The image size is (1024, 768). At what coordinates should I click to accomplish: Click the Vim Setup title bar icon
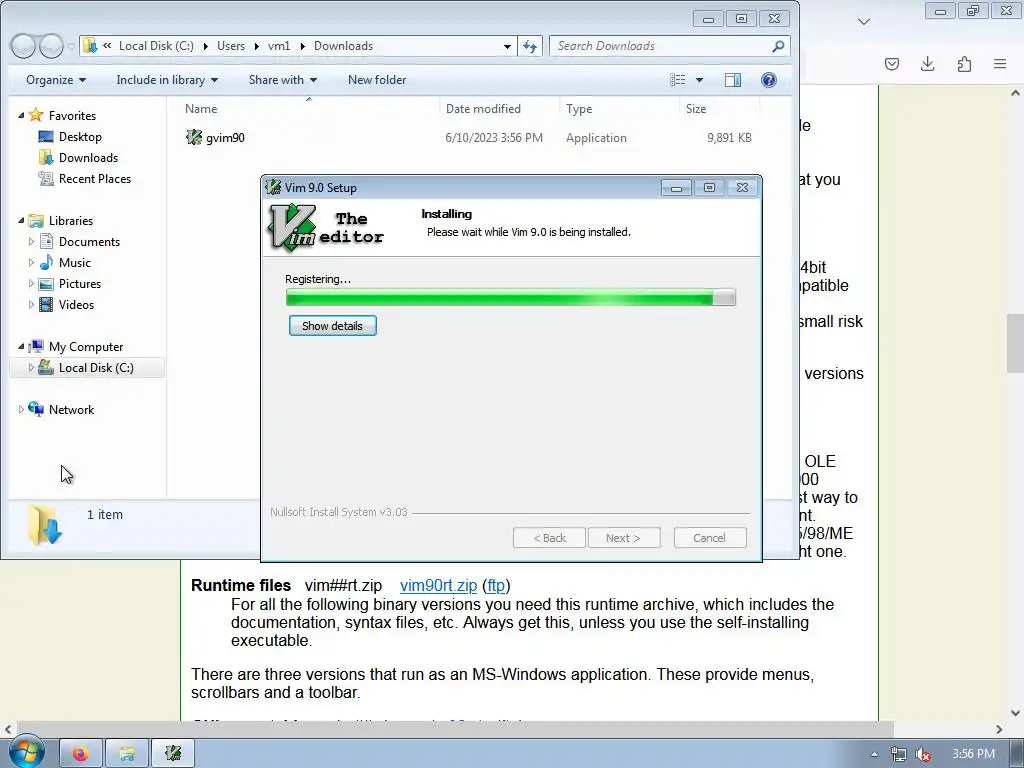coord(273,187)
